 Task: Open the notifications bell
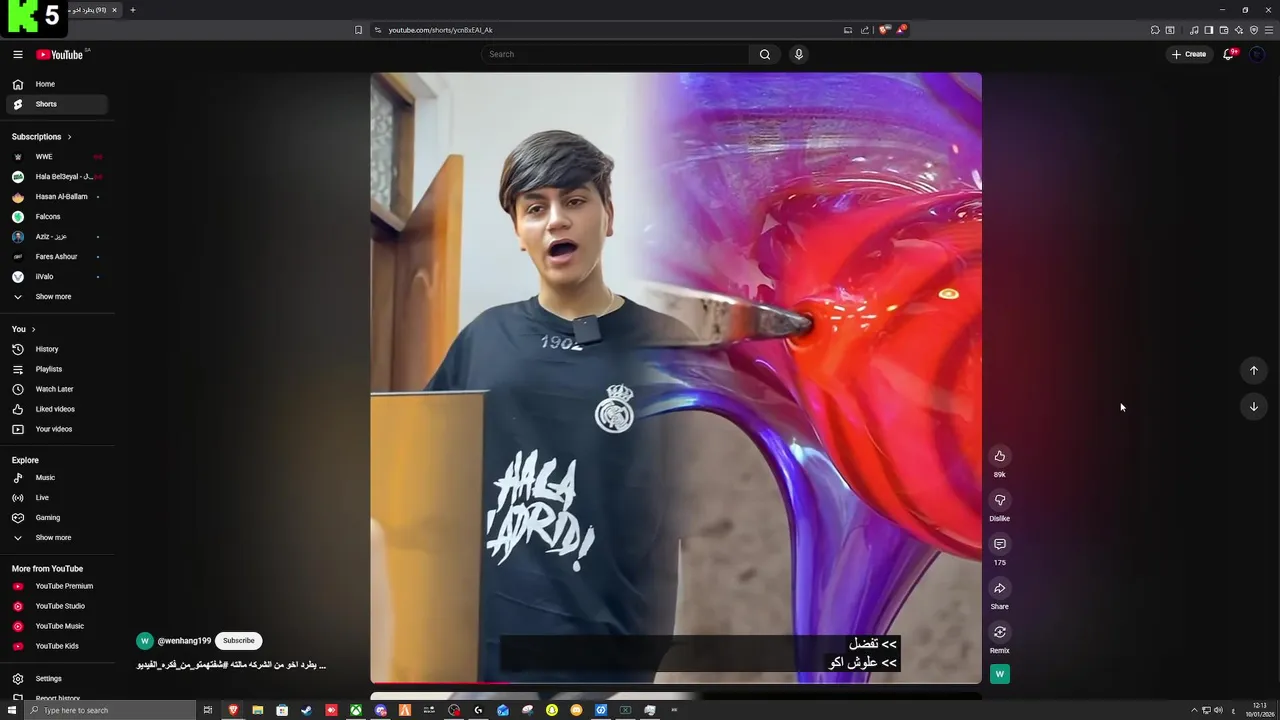click(1229, 54)
